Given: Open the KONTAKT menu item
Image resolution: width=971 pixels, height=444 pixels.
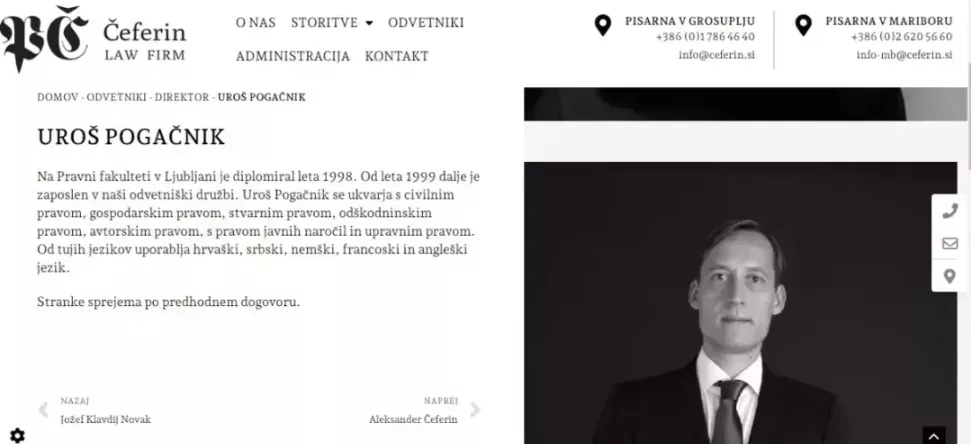Looking at the screenshot, I should click(397, 56).
